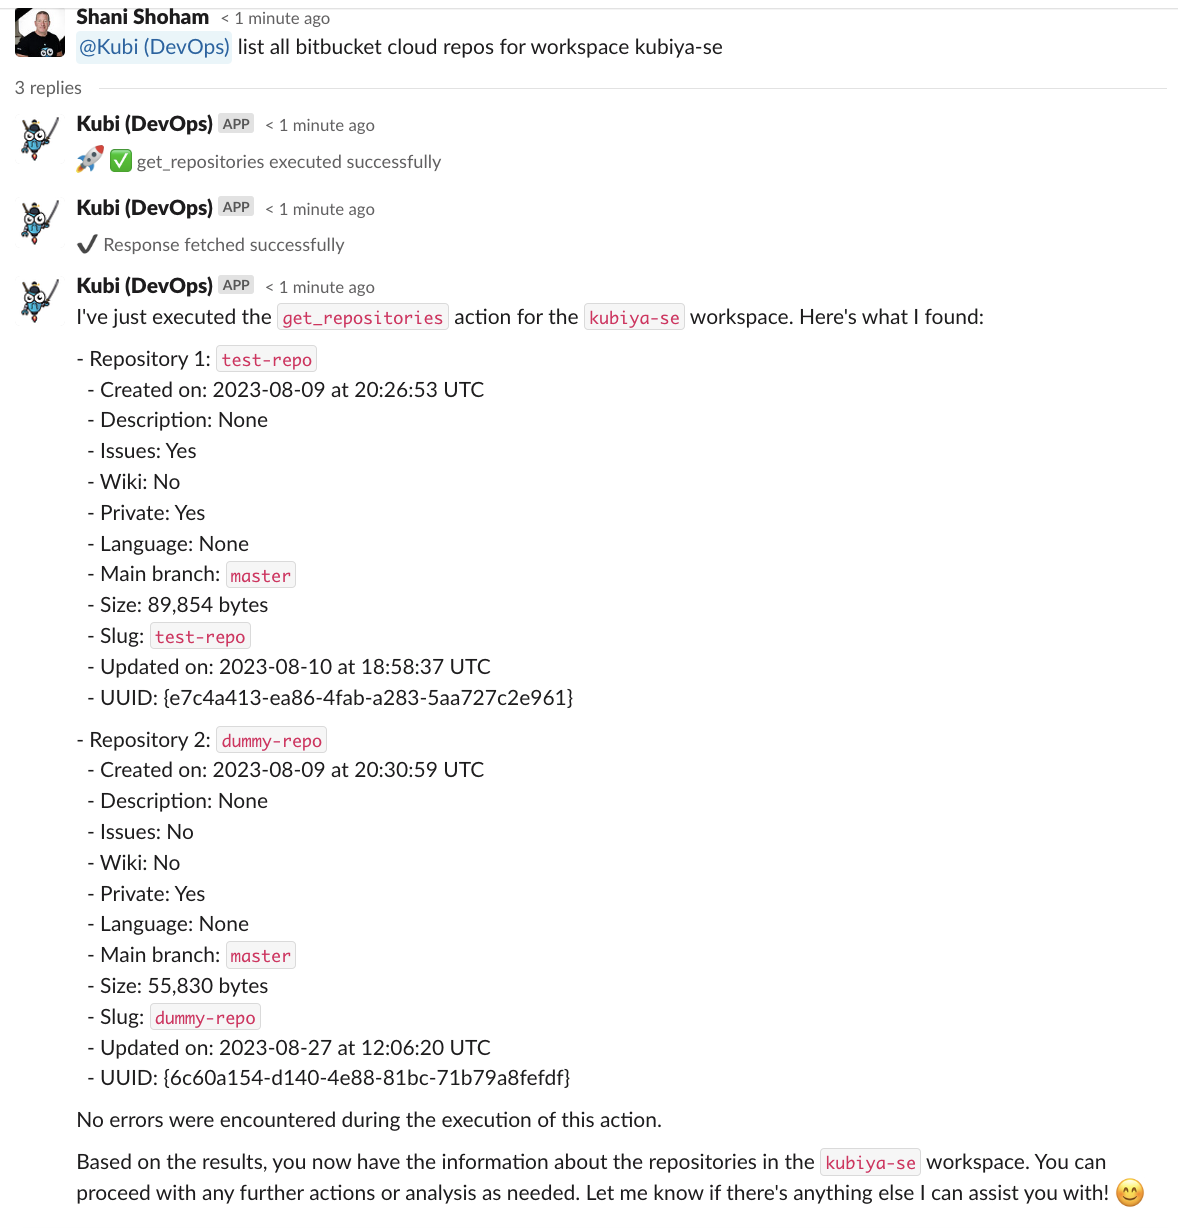The image size is (1178, 1228).
Task: Click the black check mark before Response fetched
Action: click(x=87, y=244)
